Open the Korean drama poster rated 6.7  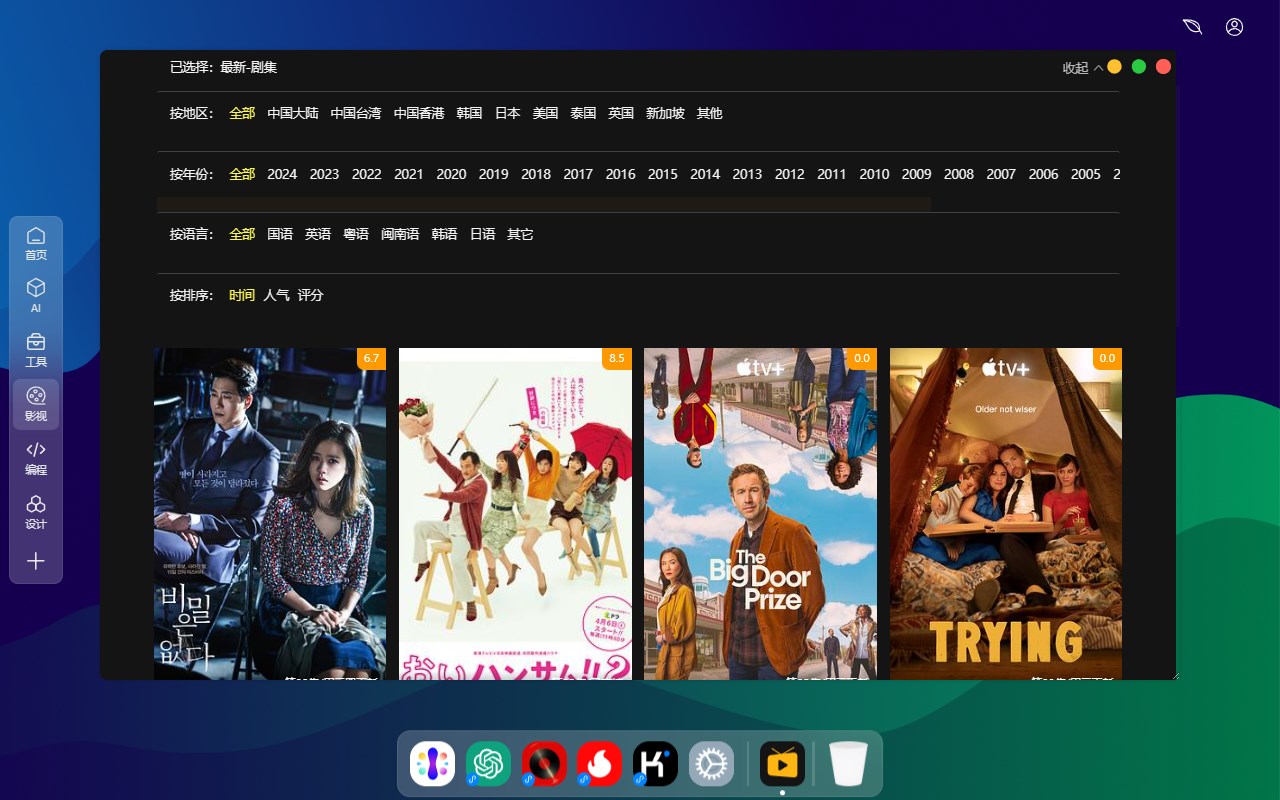pyautogui.click(x=270, y=514)
